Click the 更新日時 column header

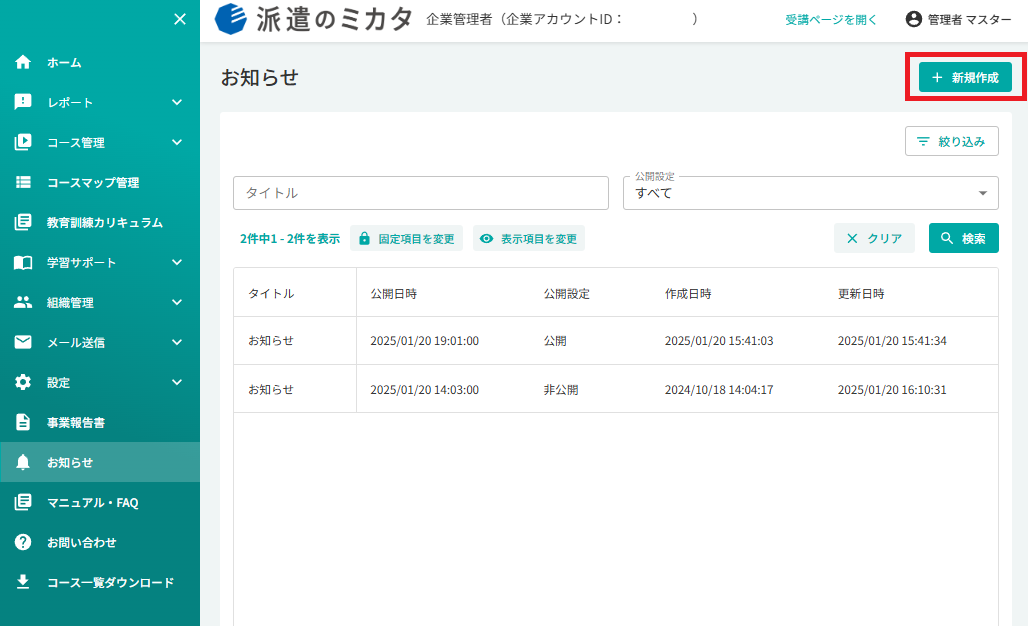tap(861, 294)
